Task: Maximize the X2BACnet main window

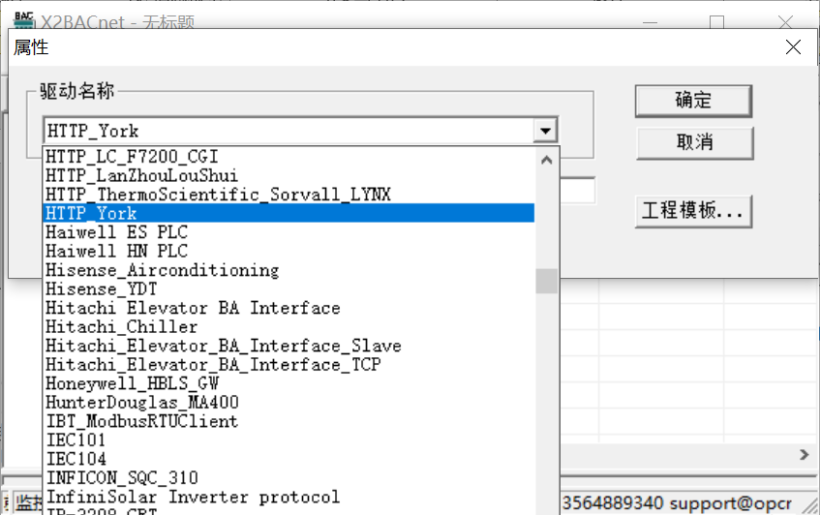Action: click(717, 22)
